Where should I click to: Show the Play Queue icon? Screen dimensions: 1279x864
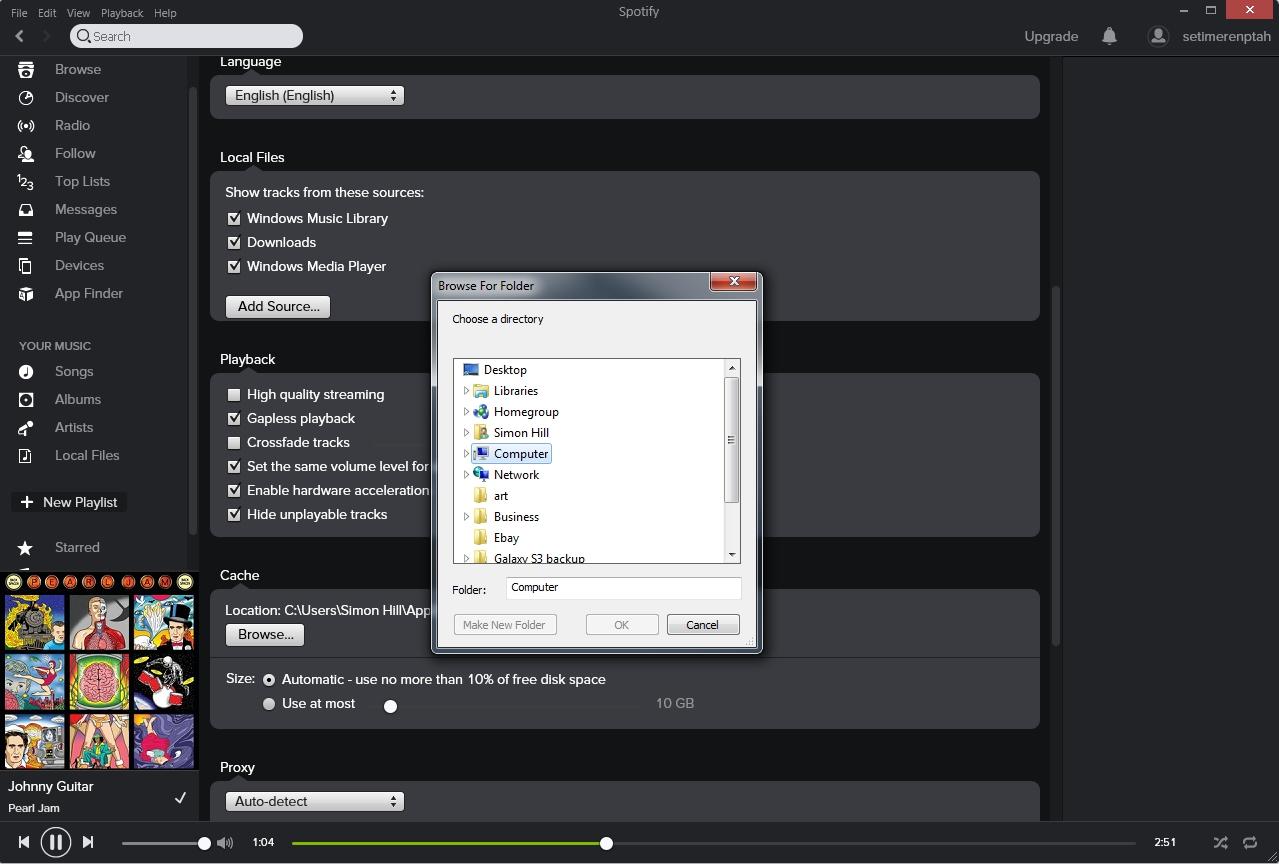click(26, 237)
